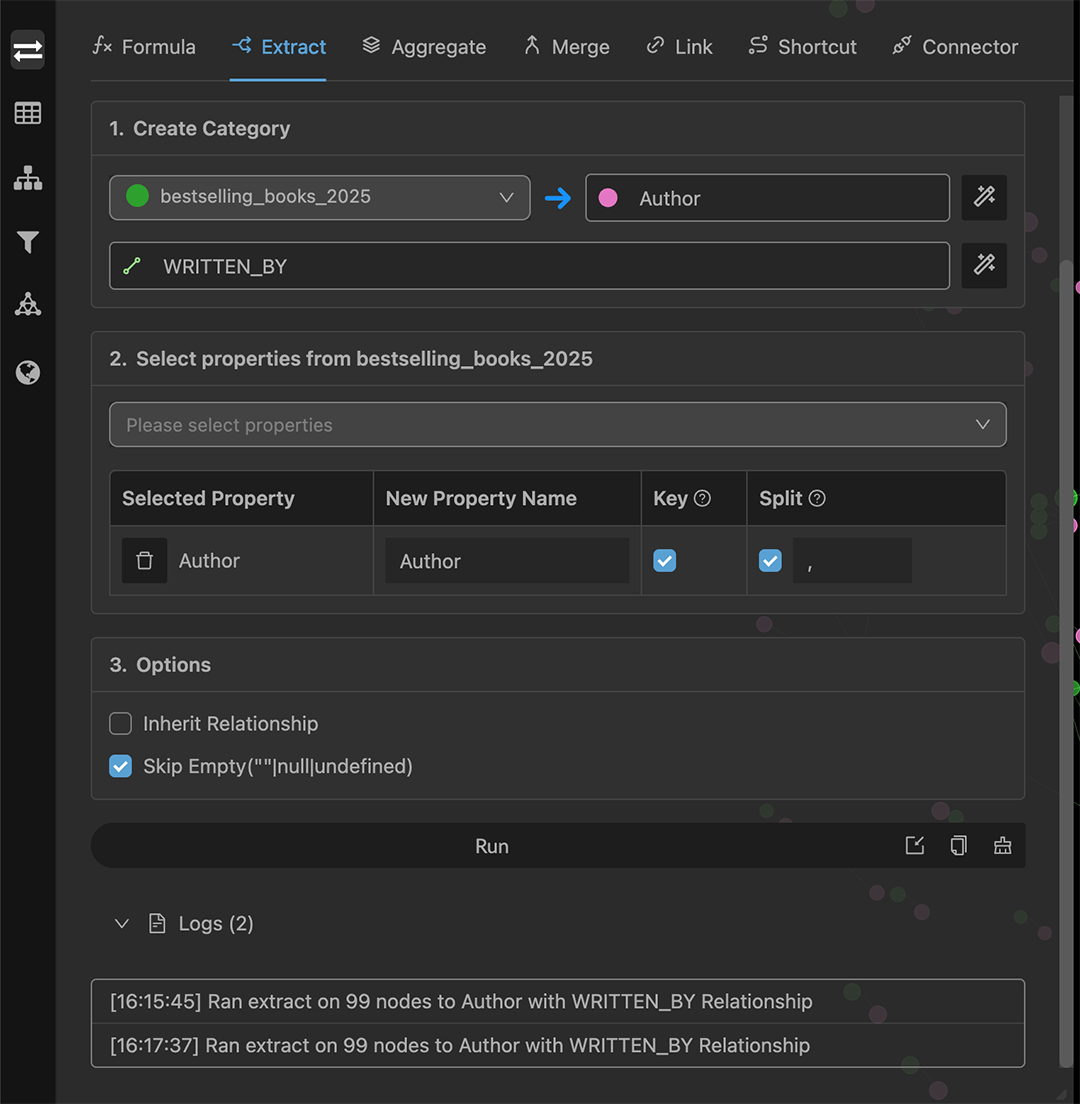Click the magic wand beside the Author category
1080x1104 pixels.
(984, 197)
